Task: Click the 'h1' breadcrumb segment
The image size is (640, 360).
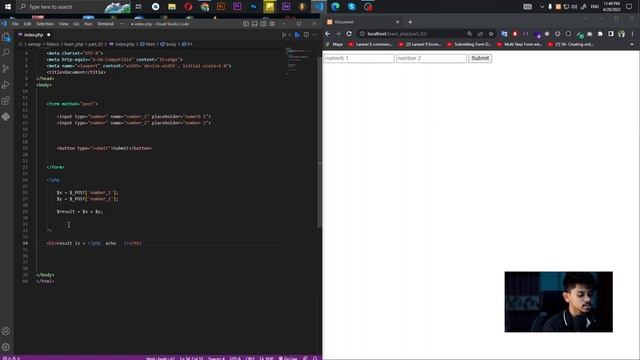Action: click(187, 44)
